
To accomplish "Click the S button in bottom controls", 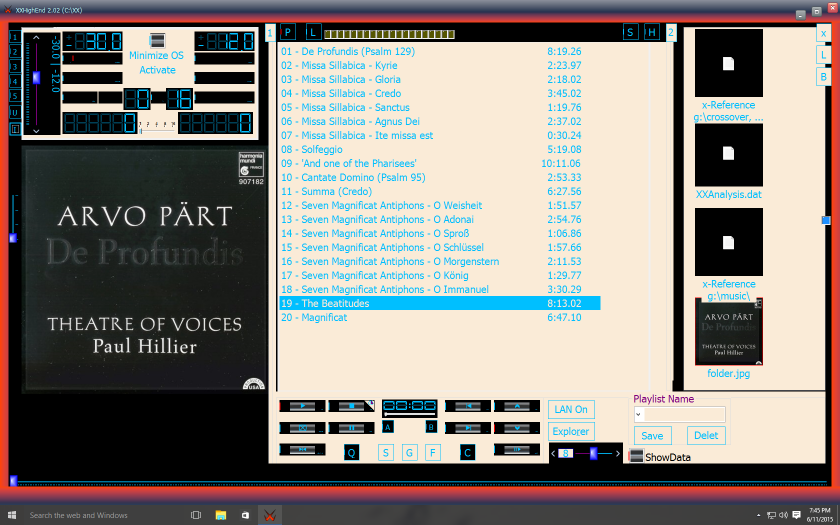I will pos(386,453).
